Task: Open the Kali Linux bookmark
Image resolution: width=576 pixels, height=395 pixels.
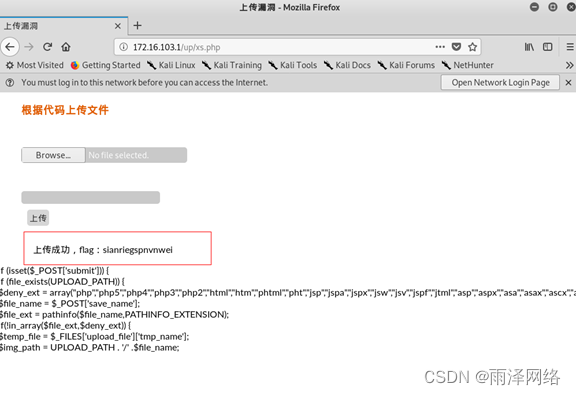Action: pos(171,65)
